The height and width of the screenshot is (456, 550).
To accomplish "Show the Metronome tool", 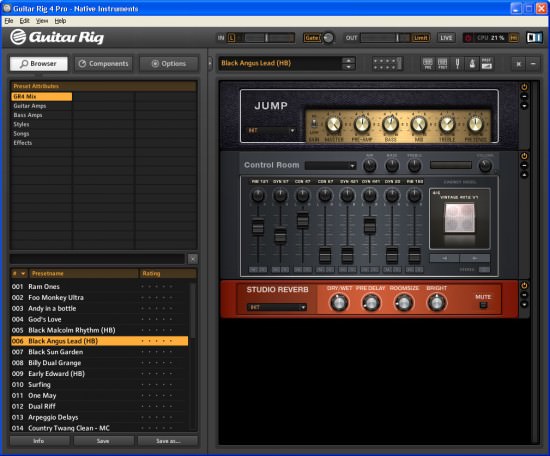I will tap(472, 63).
